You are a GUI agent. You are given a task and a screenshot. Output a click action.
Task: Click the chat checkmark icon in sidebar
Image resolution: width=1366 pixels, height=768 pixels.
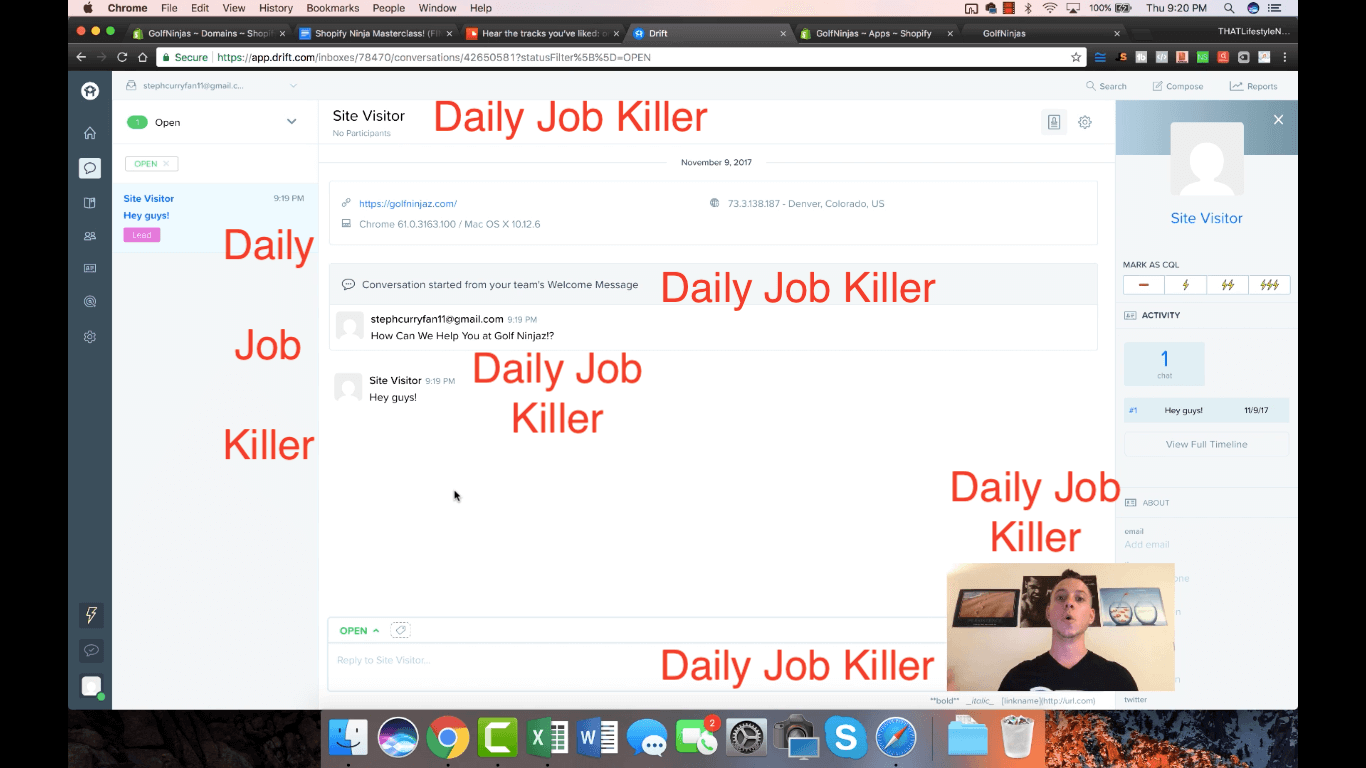[x=91, y=650]
